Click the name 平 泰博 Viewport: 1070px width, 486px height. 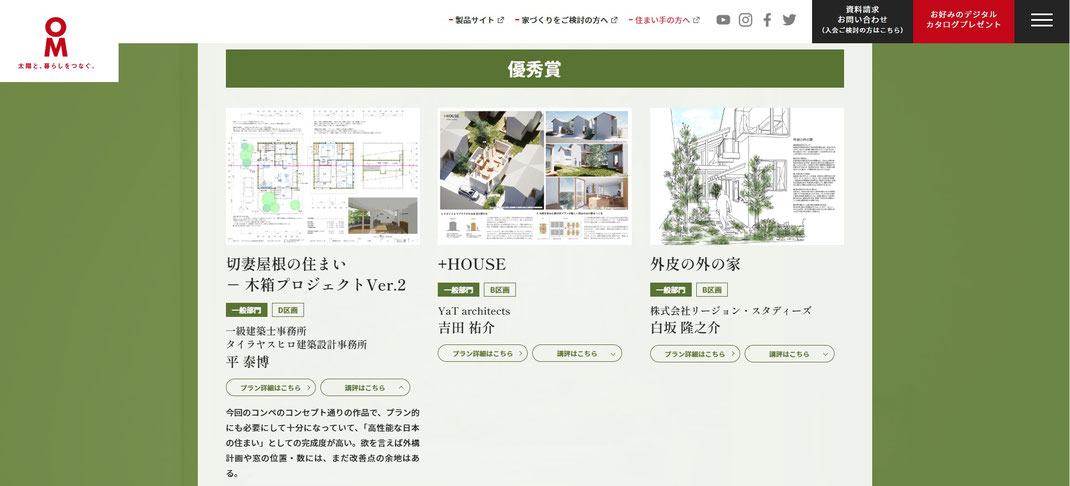point(248,362)
